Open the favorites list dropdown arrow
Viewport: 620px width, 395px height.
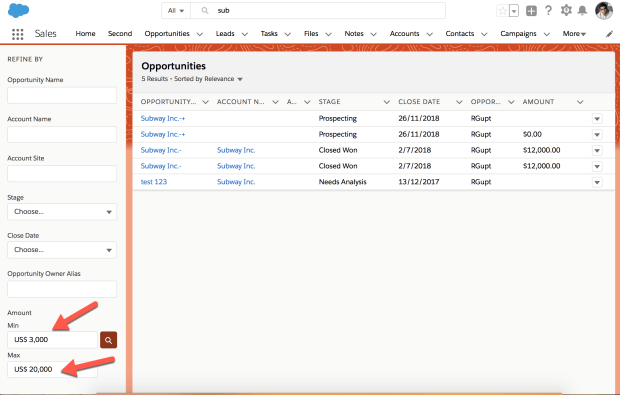(514, 11)
